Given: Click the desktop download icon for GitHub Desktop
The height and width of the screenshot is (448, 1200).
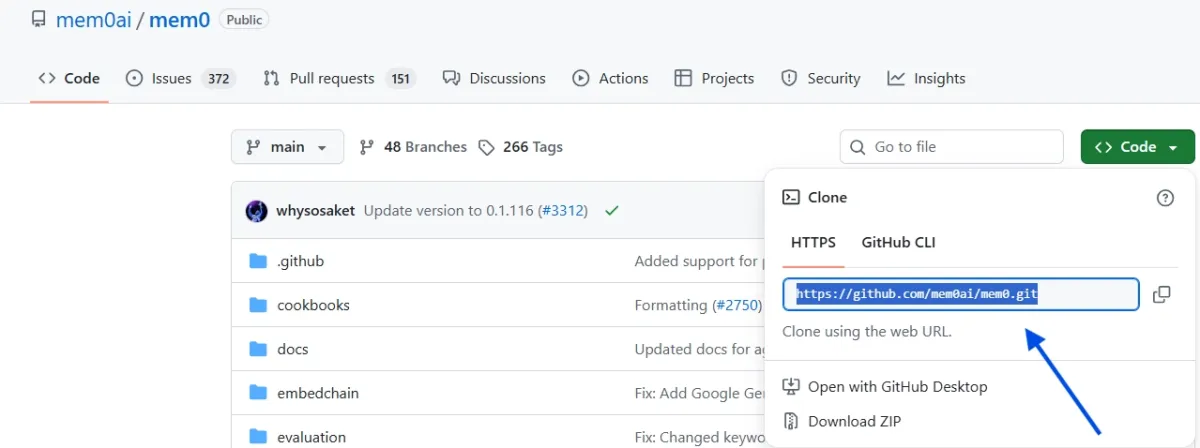Looking at the screenshot, I should point(790,386).
